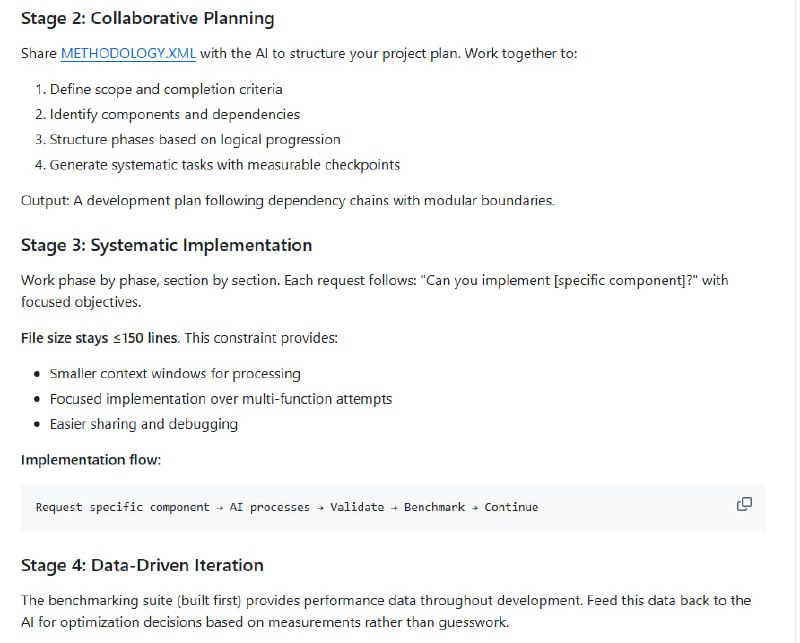This screenshot has height=643, width=800.
Task: Select 'Focused implementation over multi-function attempts' bullet
Action: tap(220, 398)
